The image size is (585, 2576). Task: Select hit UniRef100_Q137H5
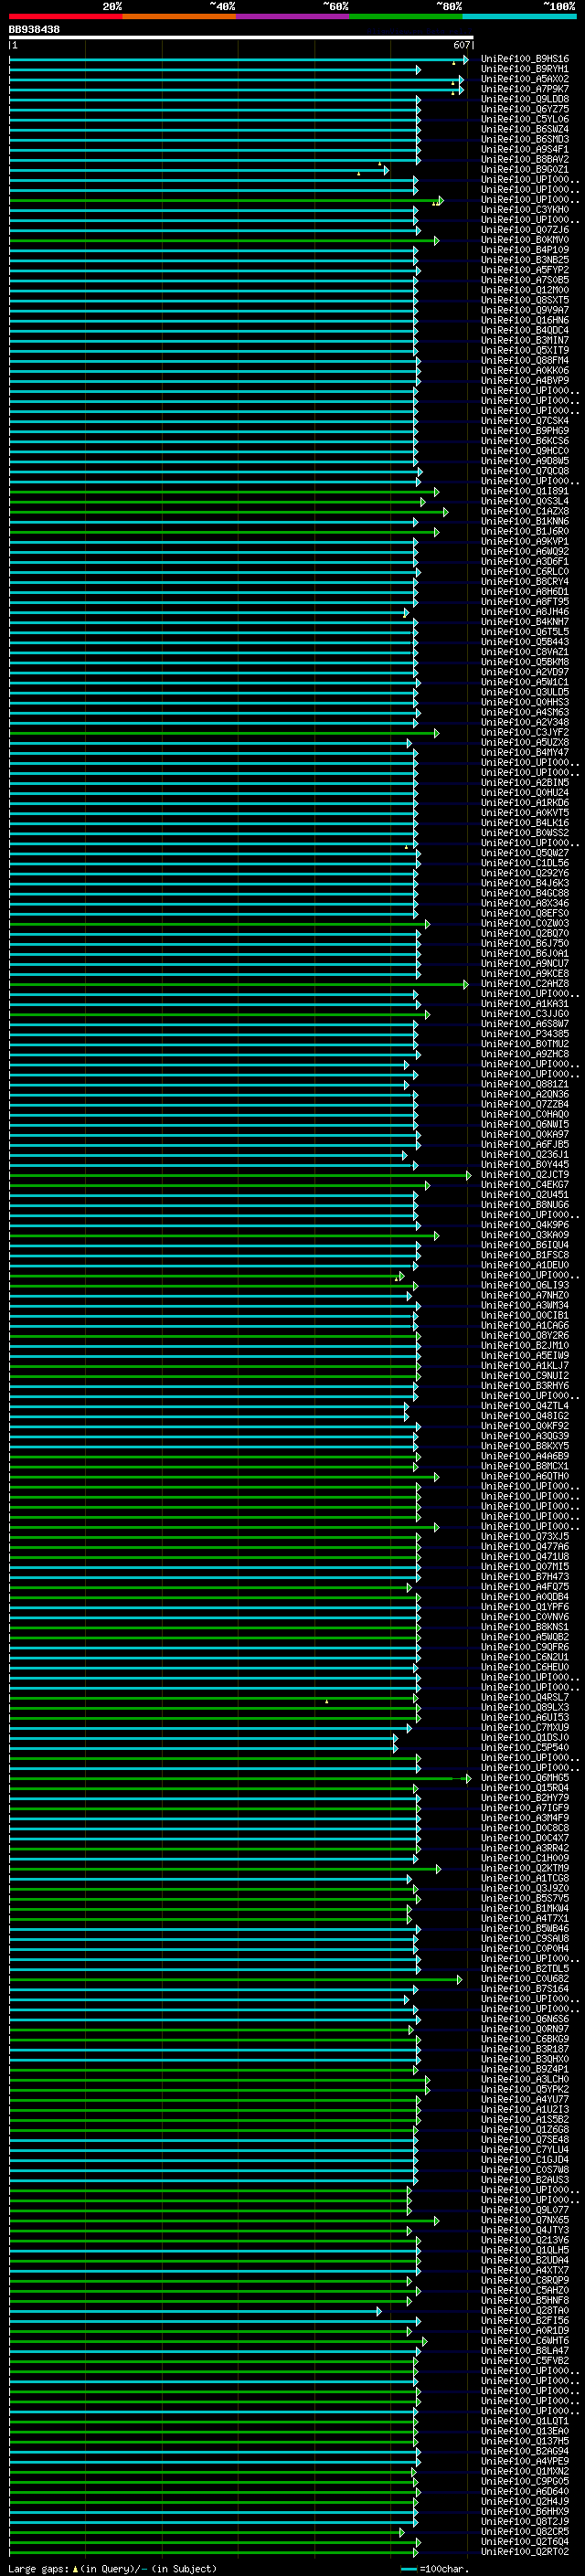pyautogui.click(x=525, y=2441)
